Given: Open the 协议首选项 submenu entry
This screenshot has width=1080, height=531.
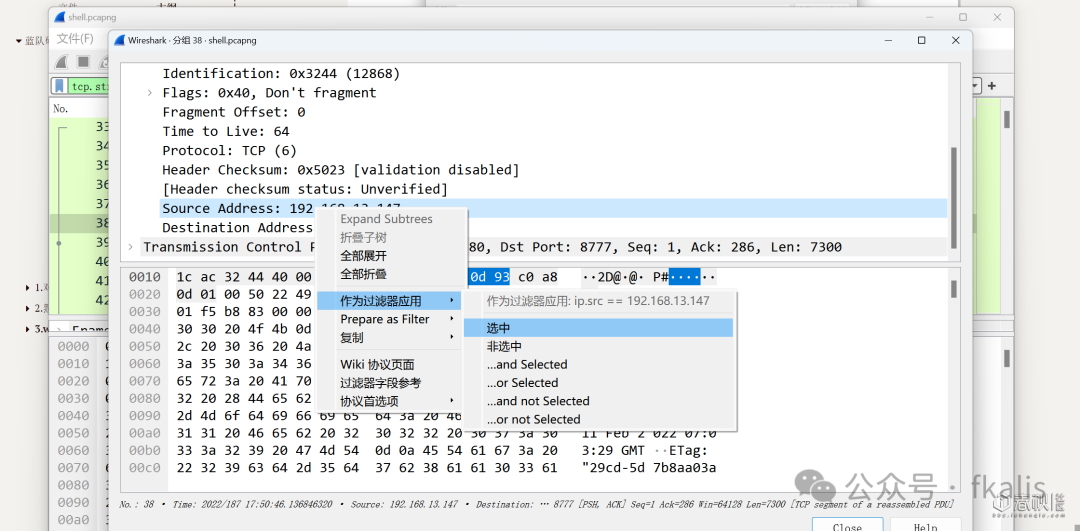Looking at the screenshot, I should (x=390, y=402).
